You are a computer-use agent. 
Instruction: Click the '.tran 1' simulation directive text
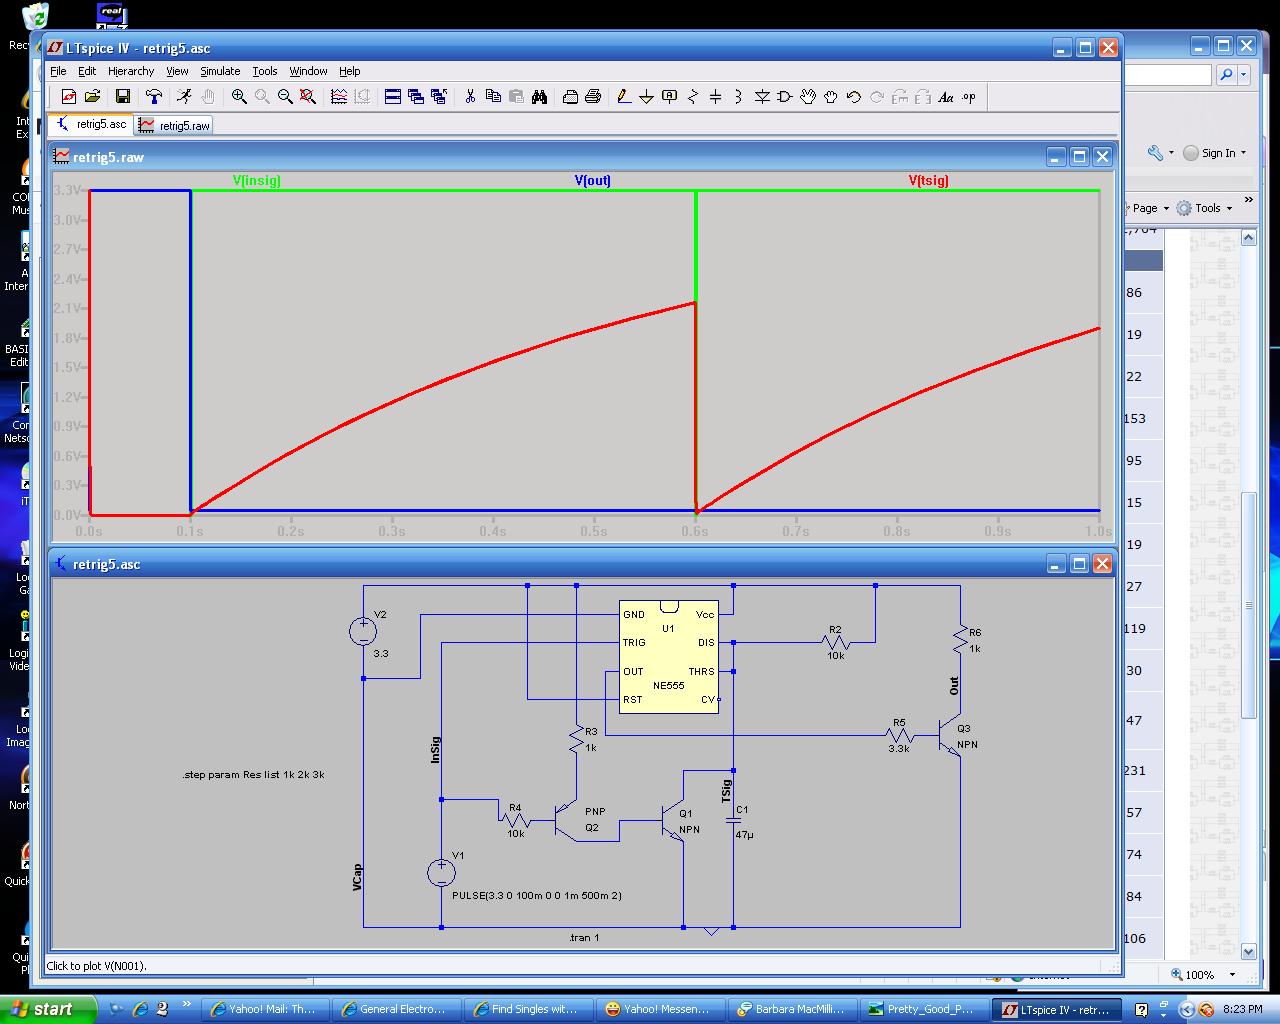click(x=584, y=938)
